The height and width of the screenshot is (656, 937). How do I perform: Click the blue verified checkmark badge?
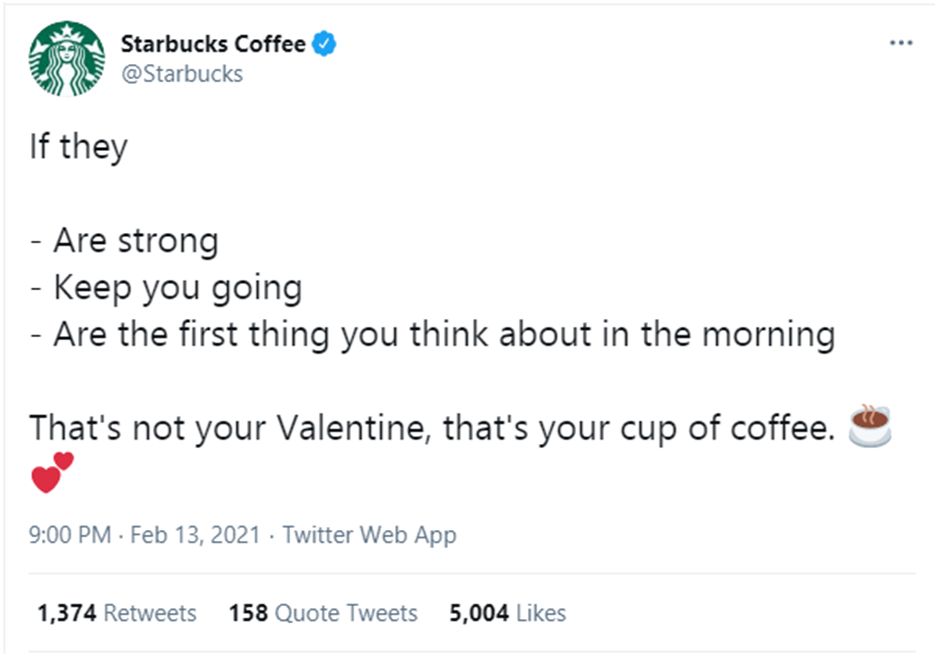(x=326, y=44)
